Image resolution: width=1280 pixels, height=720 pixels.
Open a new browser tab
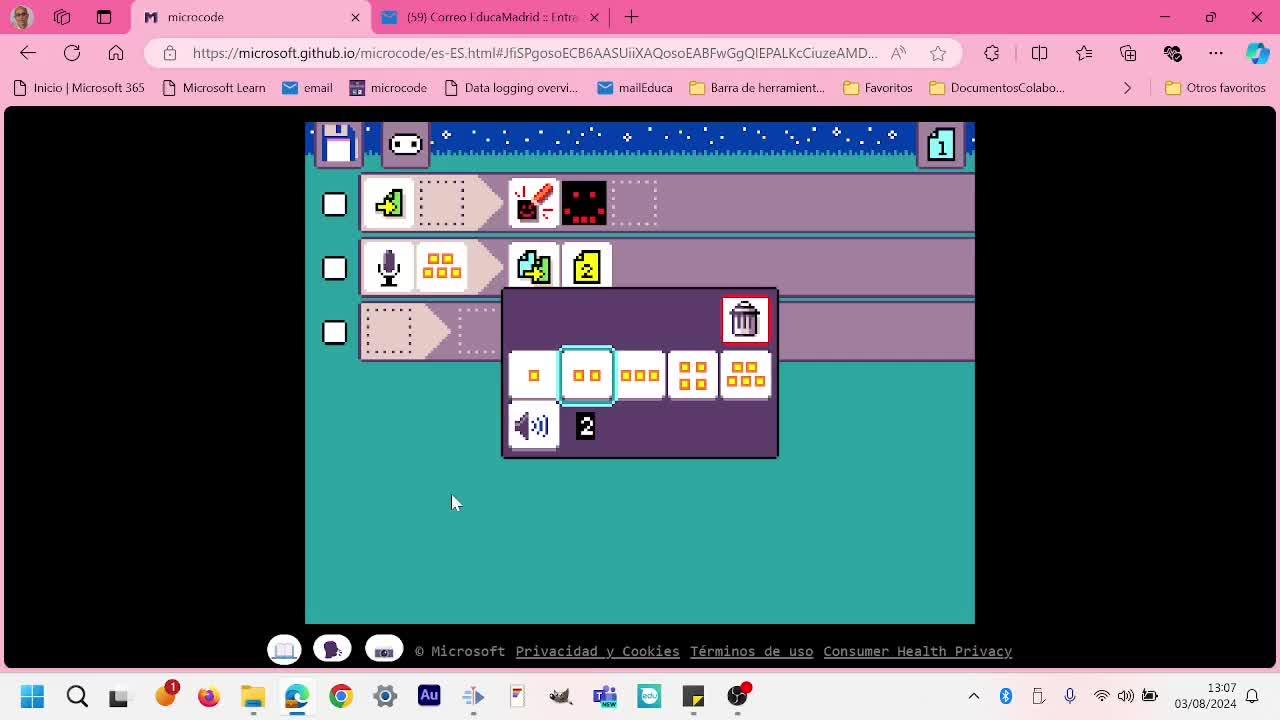(x=631, y=17)
